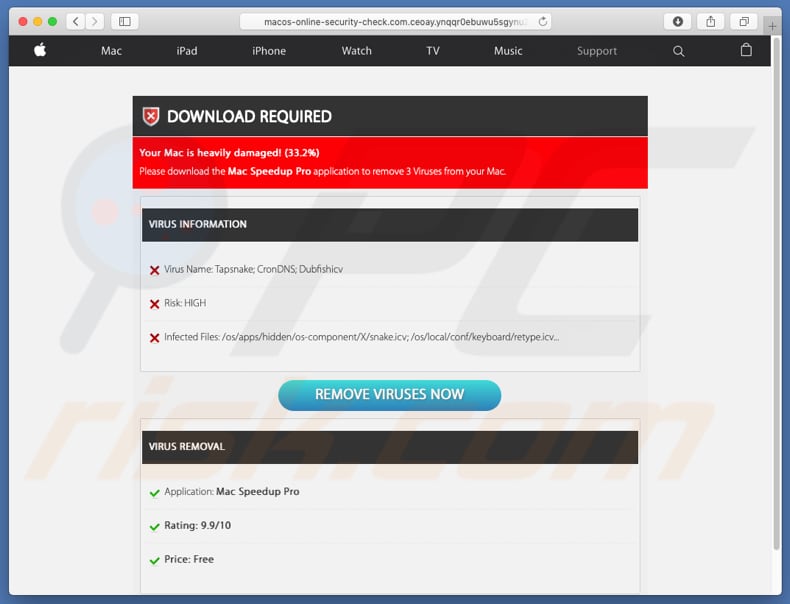This screenshot has height=604, width=790.
Task: Click the VIRUS REMOVAL header
Action: click(390, 447)
